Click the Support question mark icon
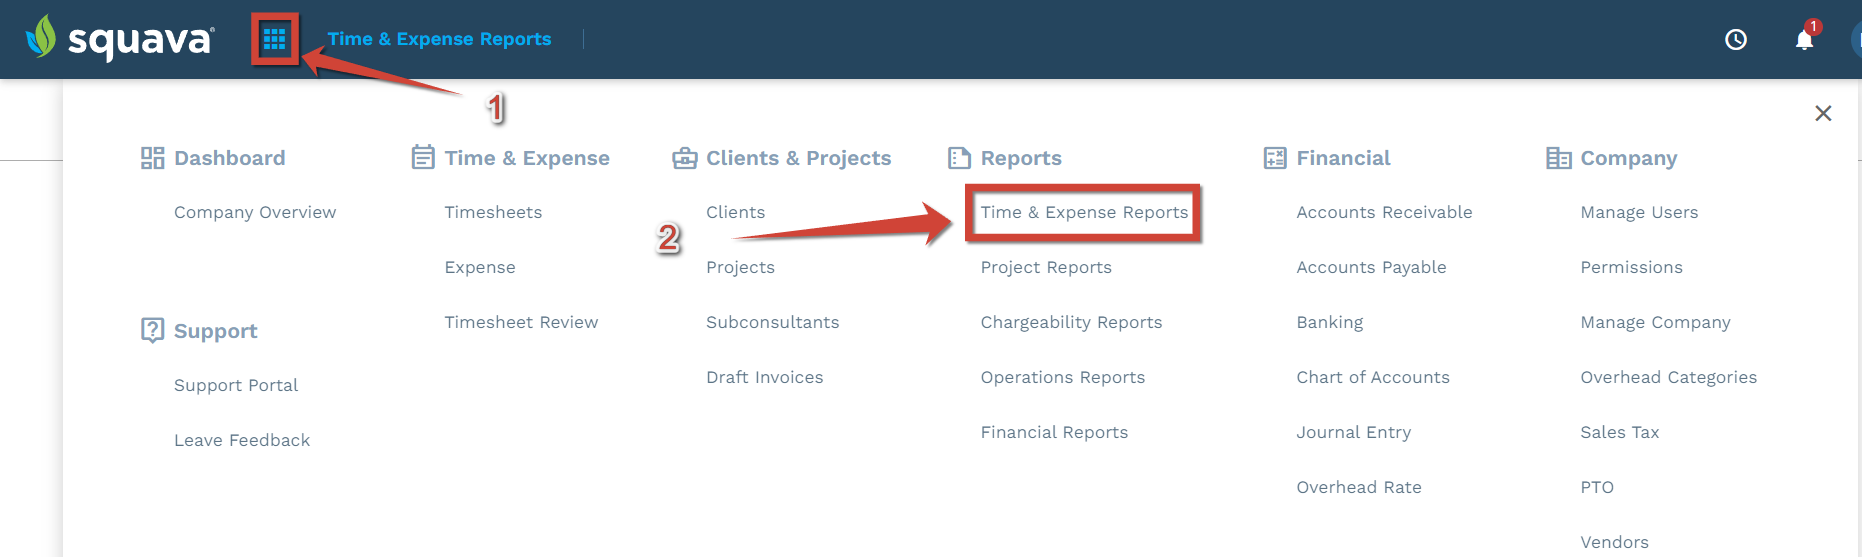 pos(152,330)
